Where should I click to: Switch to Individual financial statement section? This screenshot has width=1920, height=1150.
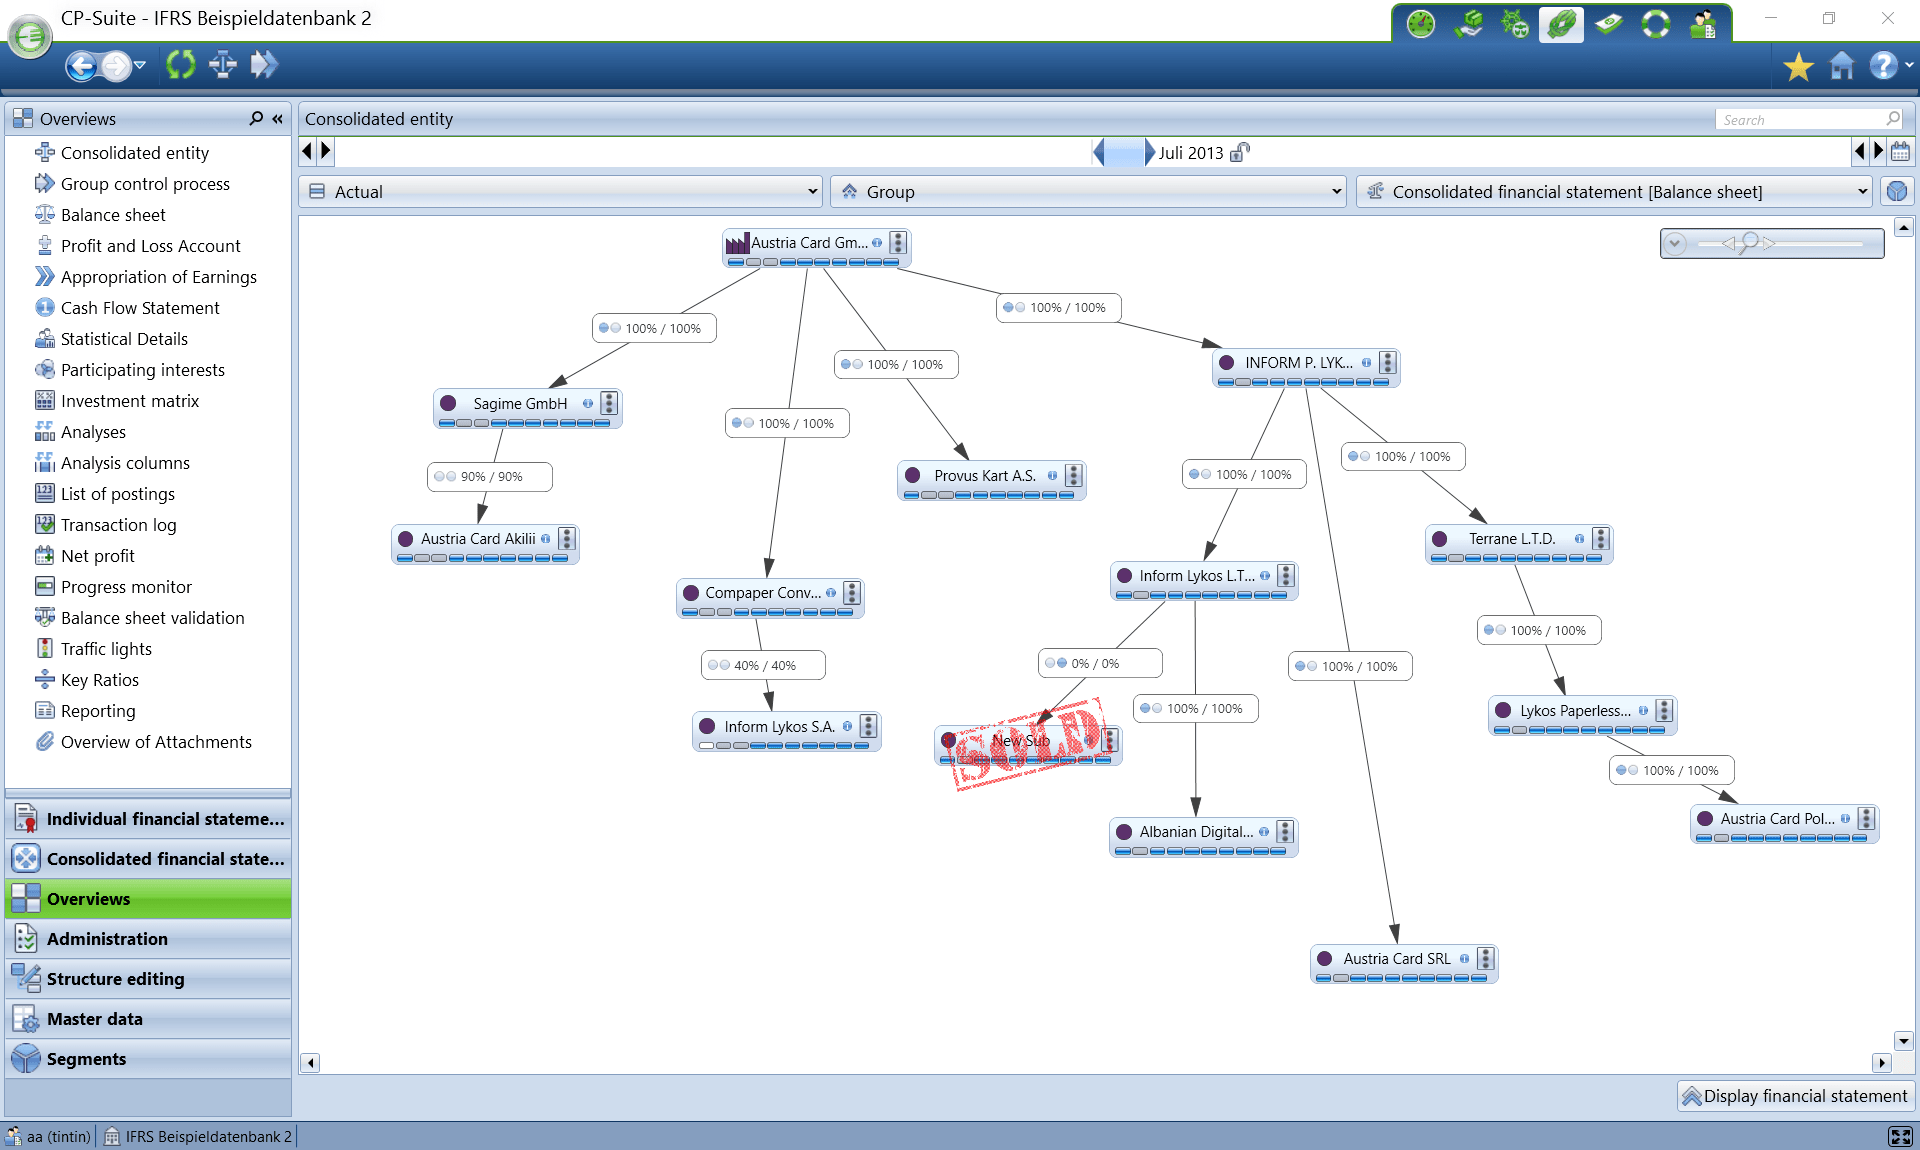(148, 819)
